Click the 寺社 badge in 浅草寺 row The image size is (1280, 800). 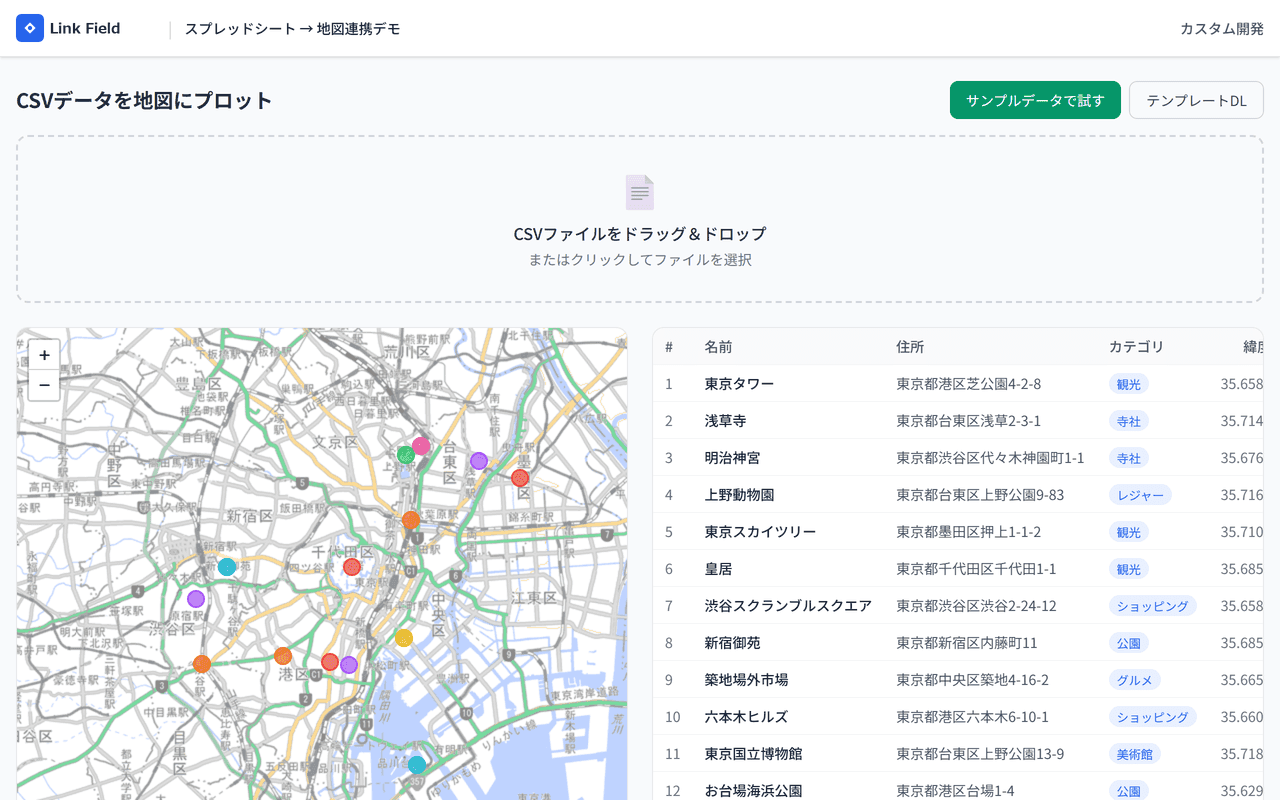coord(1129,421)
